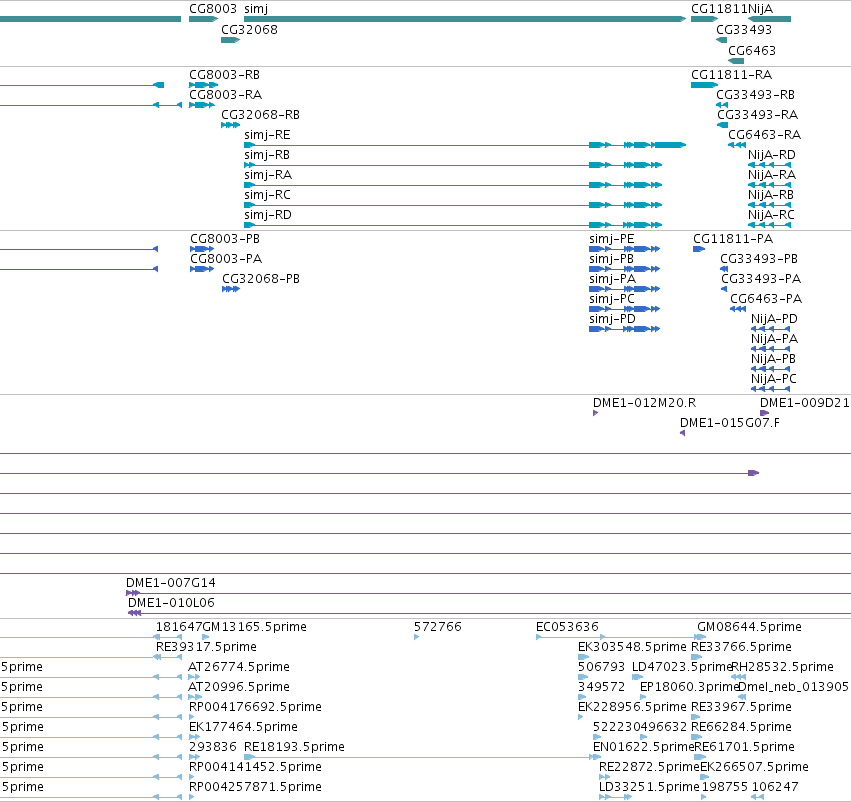Click the EK228956.5prime EST label
This screenshot has height=802, width=851.
coord(632,708)
